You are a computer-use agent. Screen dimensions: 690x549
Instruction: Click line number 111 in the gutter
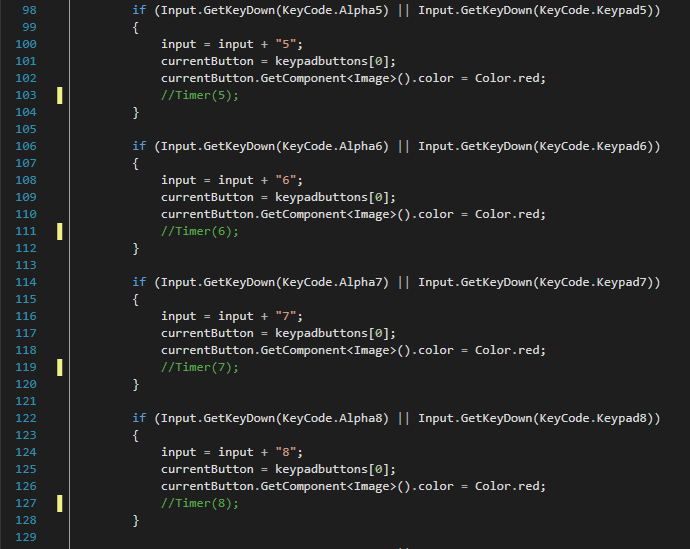[x=26, y=231]
